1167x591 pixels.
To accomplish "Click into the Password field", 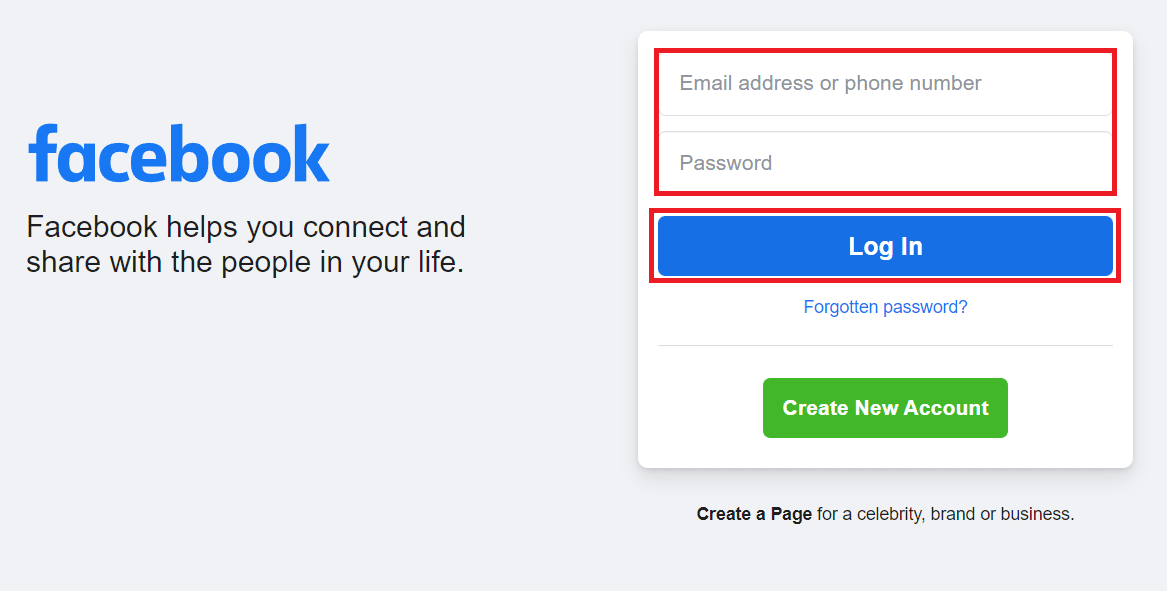I will point(884,163).
